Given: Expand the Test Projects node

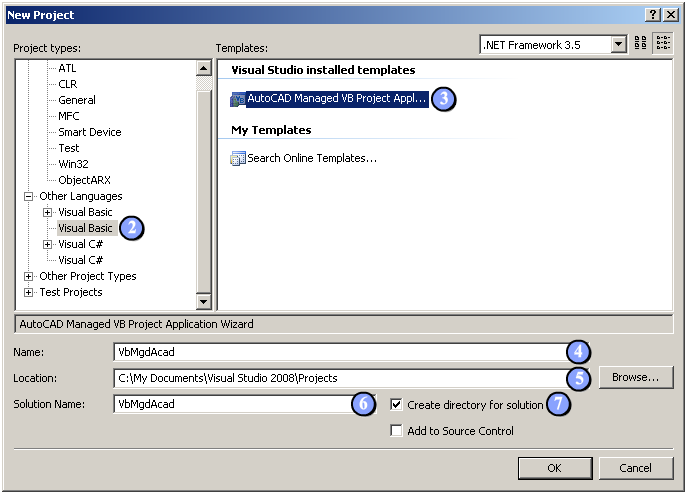Looking at the screenshot, I should click(x=28, y=292).
